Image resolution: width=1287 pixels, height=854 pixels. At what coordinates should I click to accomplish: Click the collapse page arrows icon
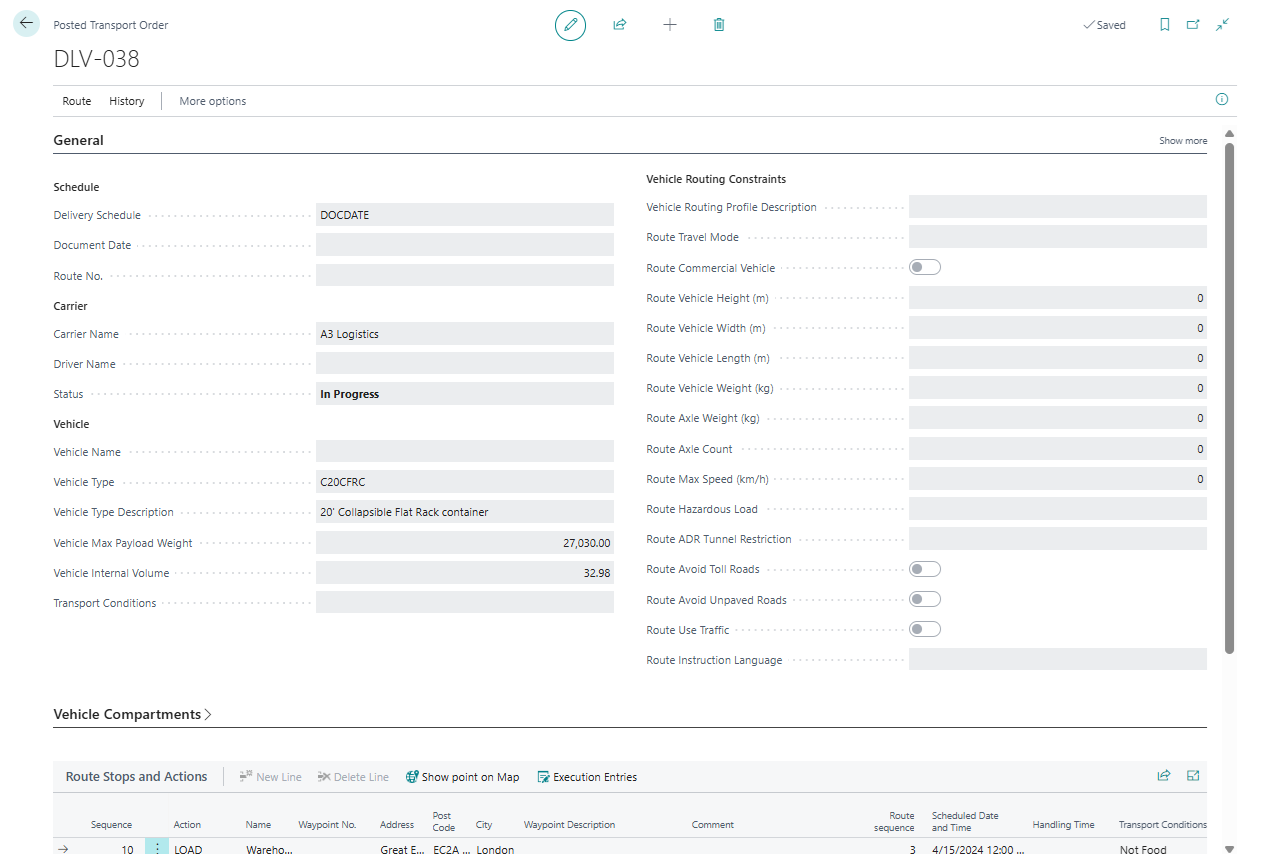[x=1222, y=25]
